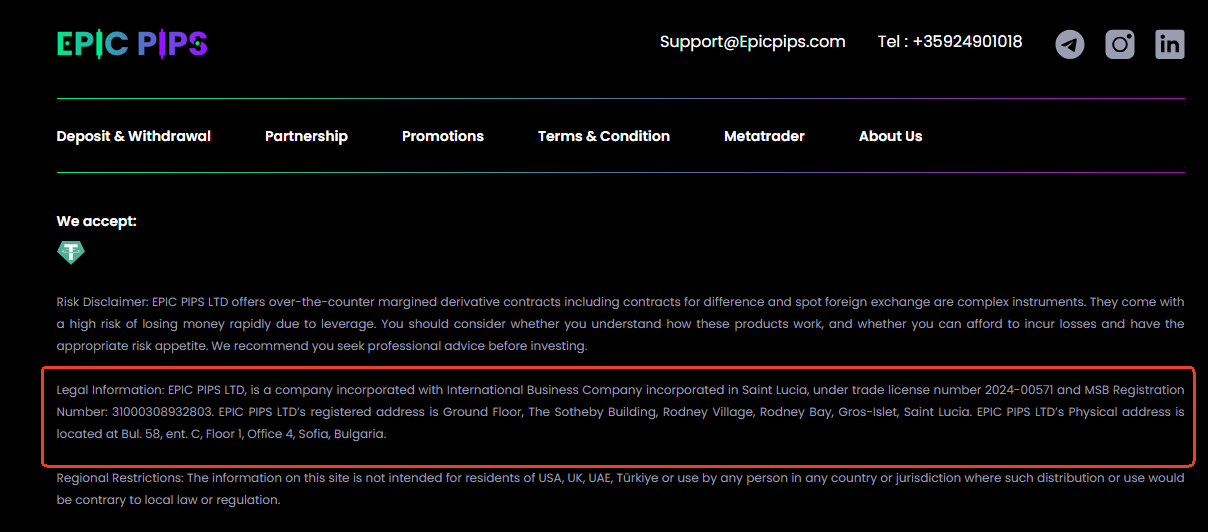The height and width of the screenshot is (532, 1208).
Task: Click the Sofia, Bulgaria address text
Action: (x=346, y=434)
